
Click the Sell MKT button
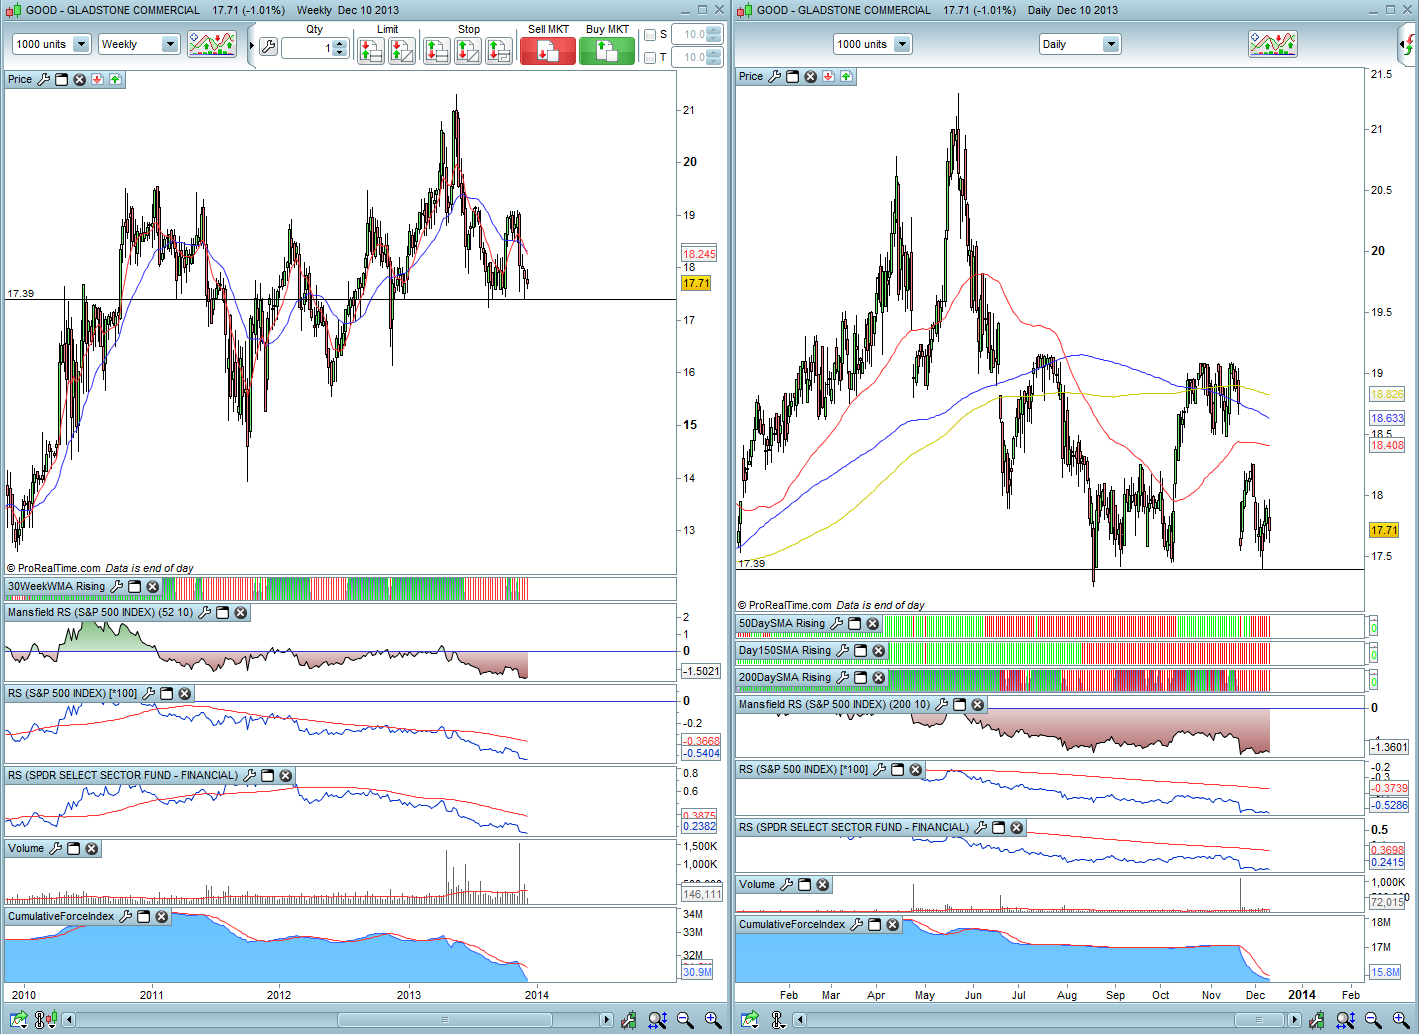click(x=548, y=50)
